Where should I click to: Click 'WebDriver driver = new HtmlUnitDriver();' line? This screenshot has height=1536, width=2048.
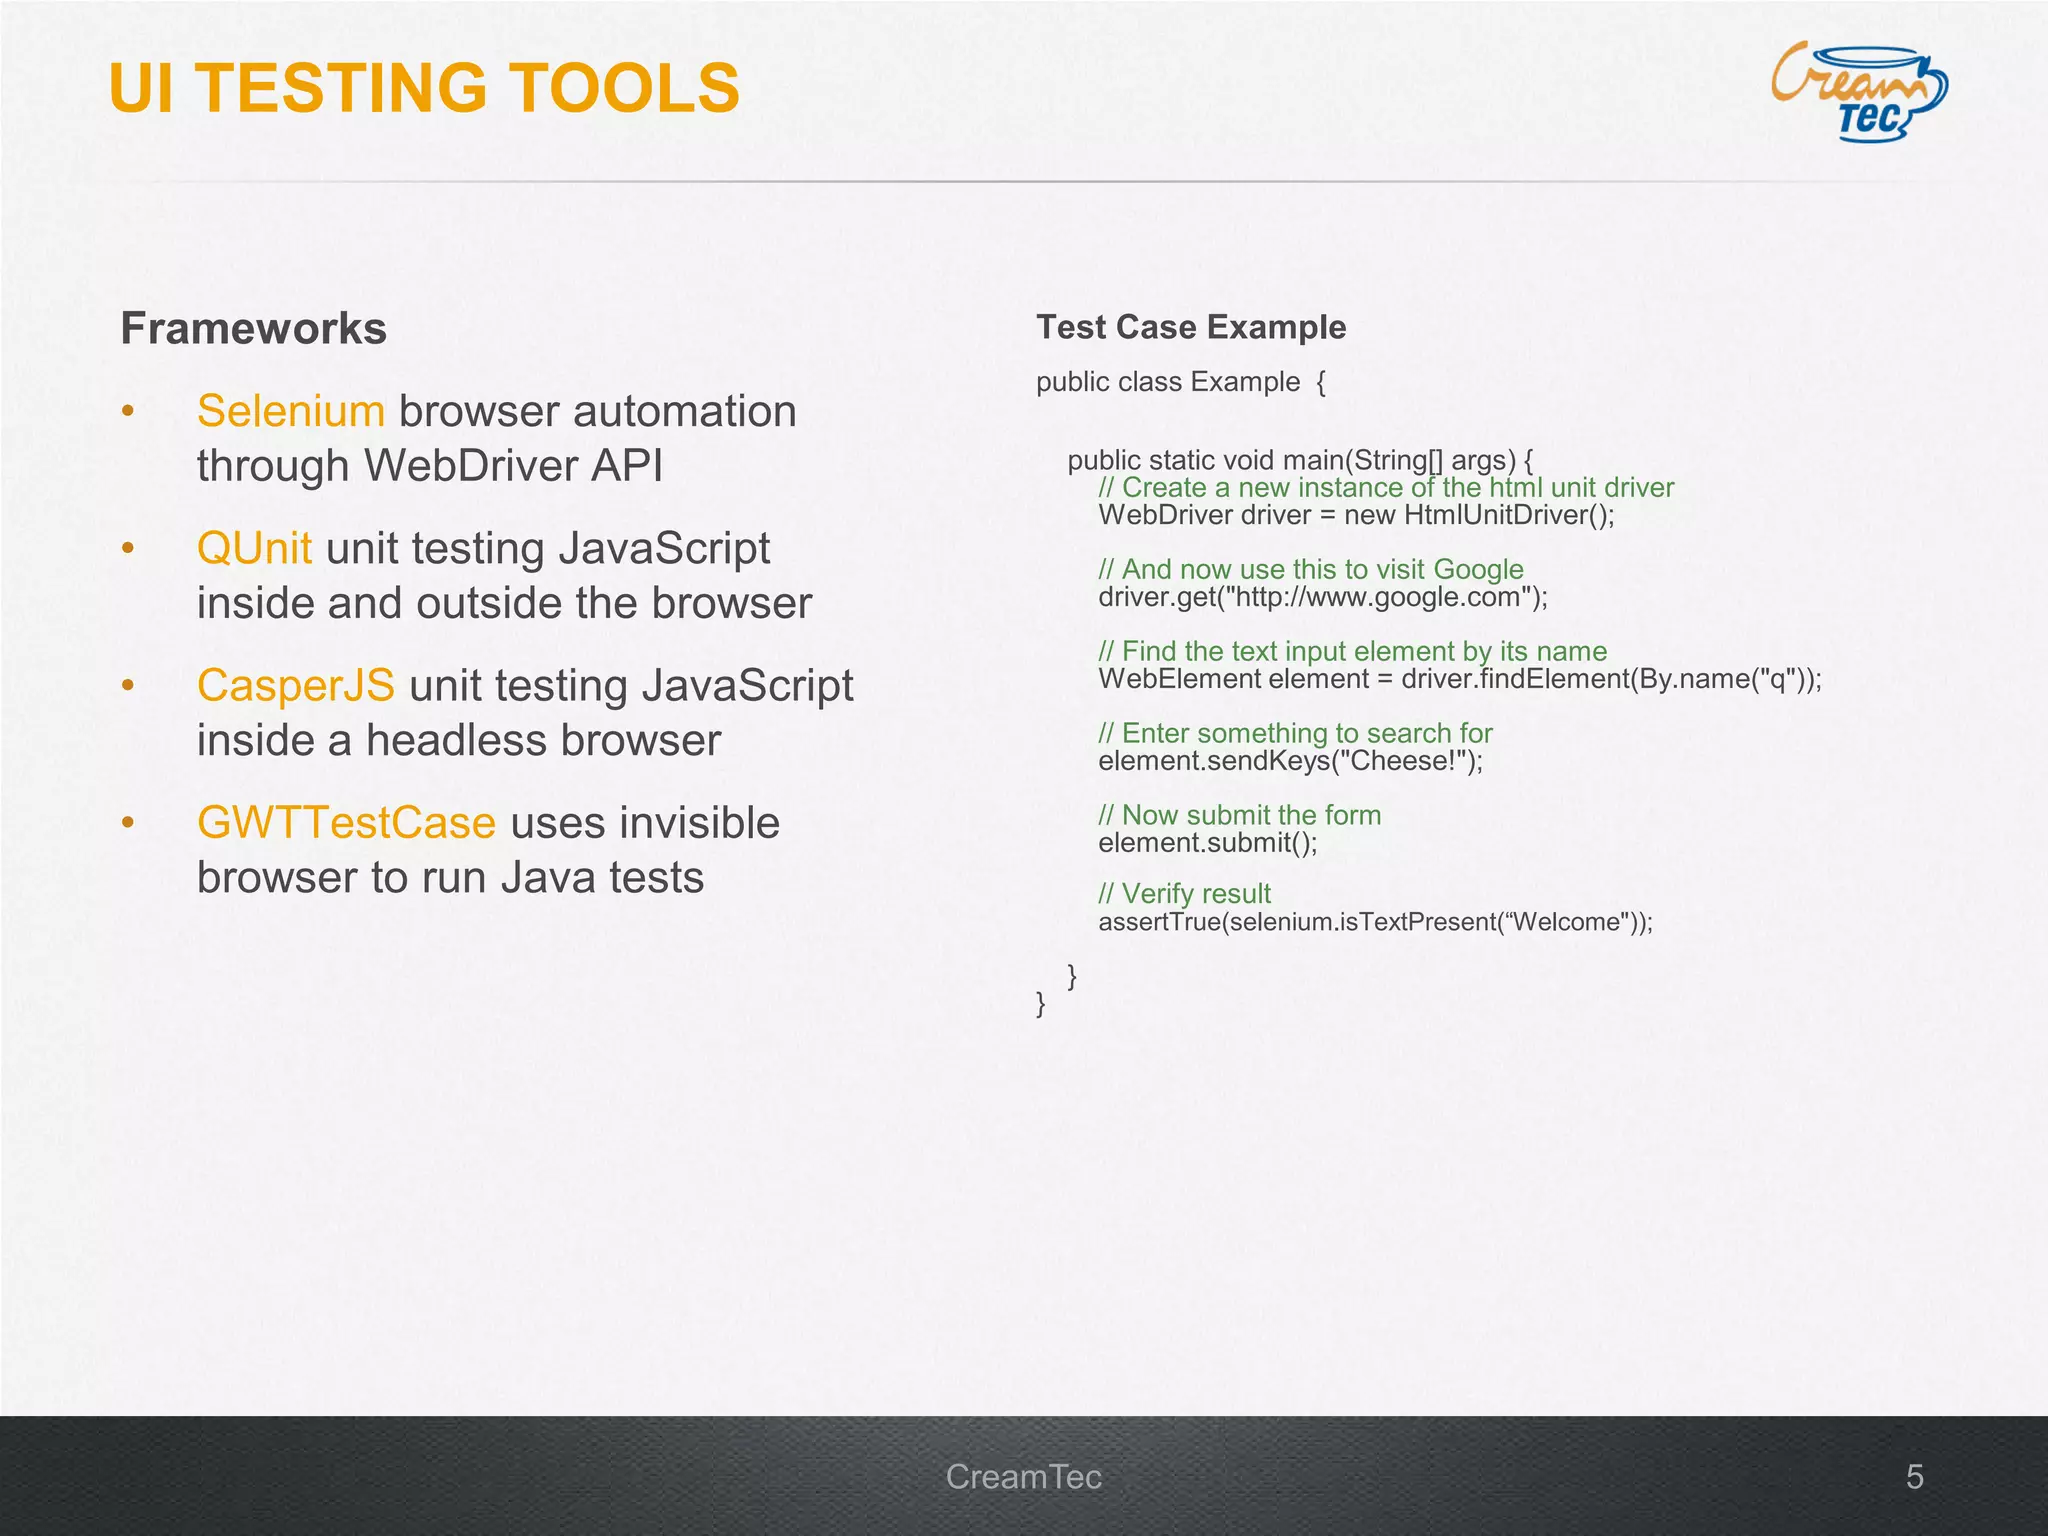click(1357, 515)
